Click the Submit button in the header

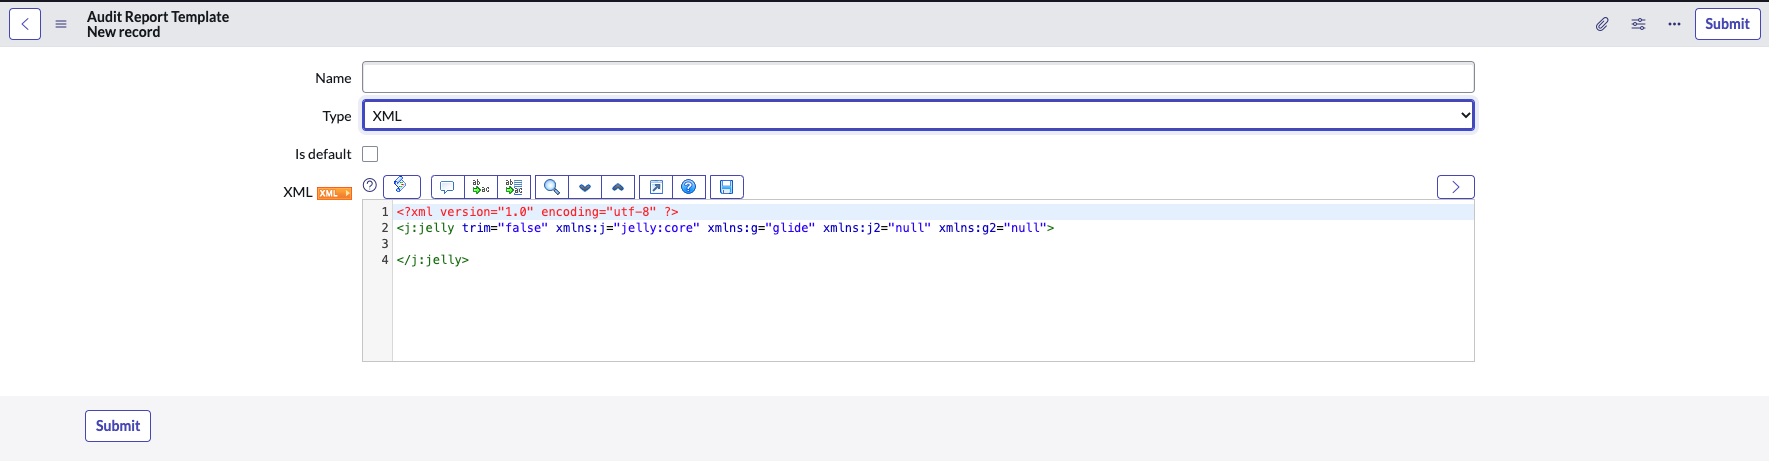point(1727,24)
